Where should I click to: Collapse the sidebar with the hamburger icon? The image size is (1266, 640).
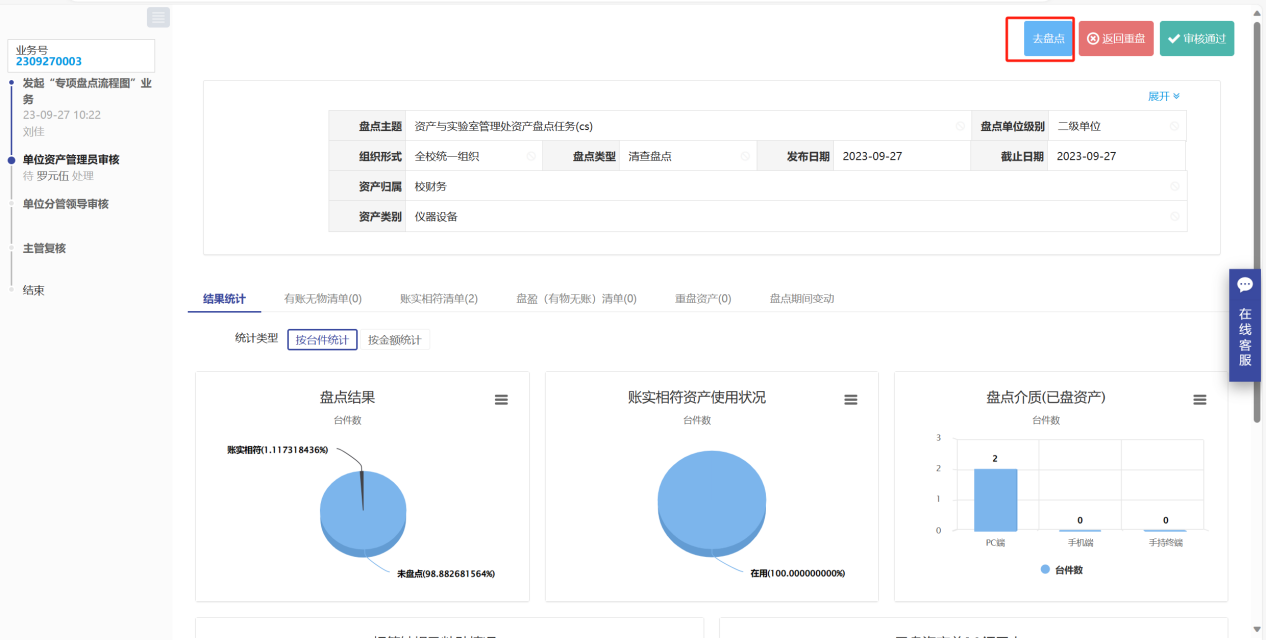(x=158, y=17)
